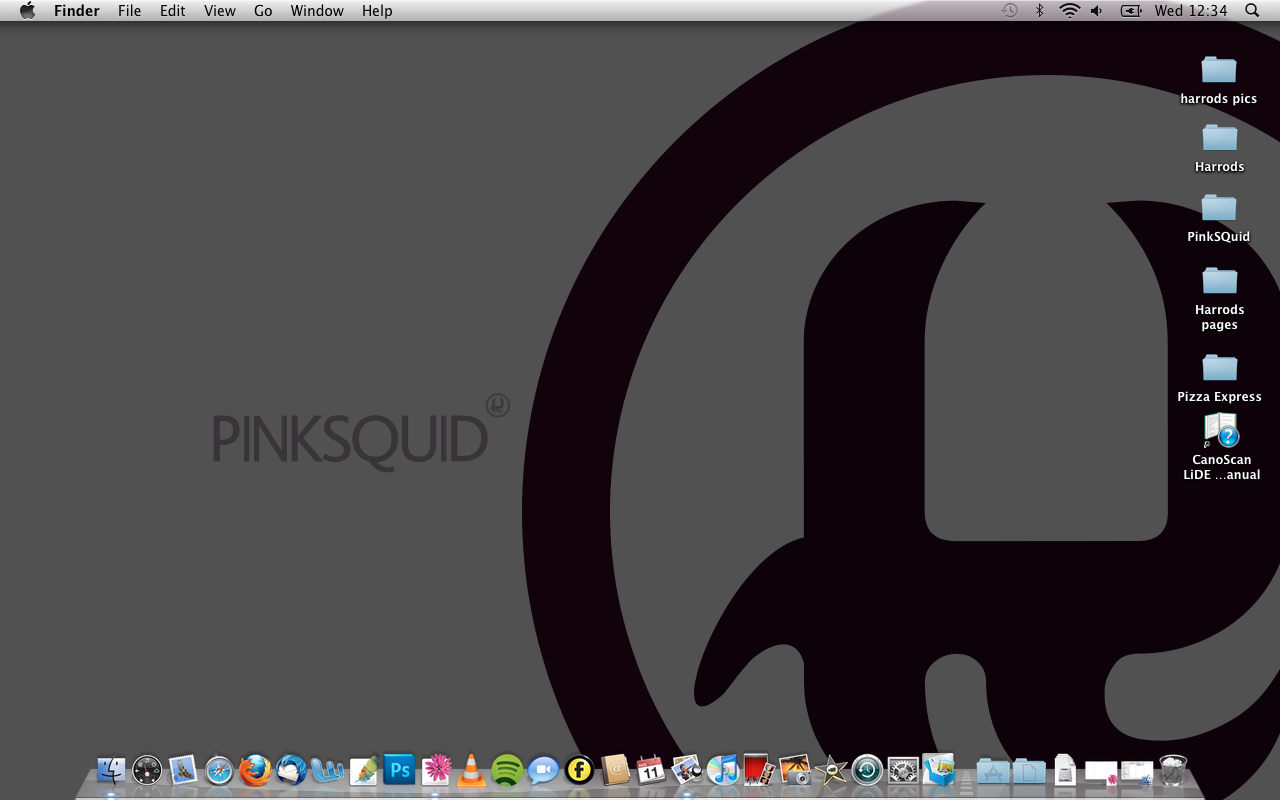Select the PinkSQuid desktop folder
This screenshot has height=800, width=1280.
coord(1218,218)
